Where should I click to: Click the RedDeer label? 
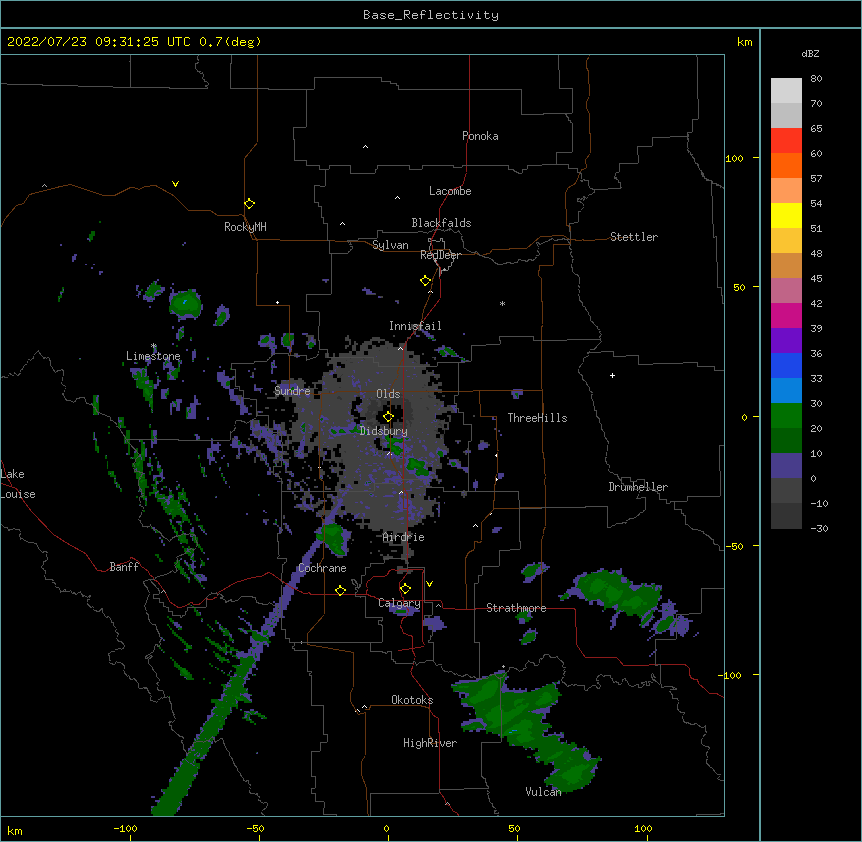(440, 255)
